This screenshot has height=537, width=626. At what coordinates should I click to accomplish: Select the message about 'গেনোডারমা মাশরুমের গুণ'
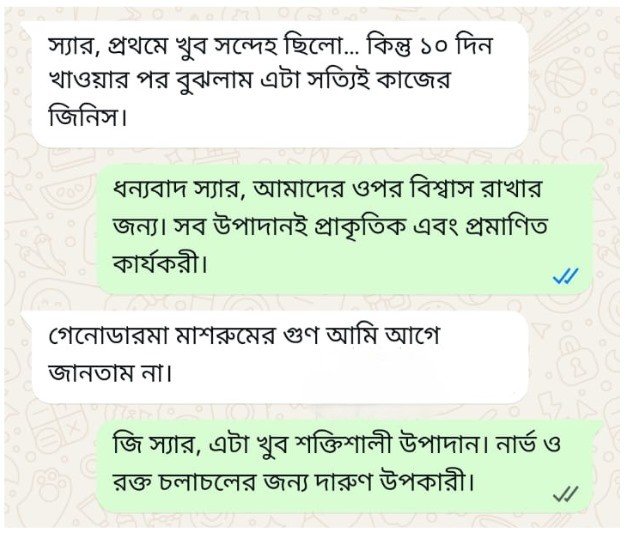(279, 357)
